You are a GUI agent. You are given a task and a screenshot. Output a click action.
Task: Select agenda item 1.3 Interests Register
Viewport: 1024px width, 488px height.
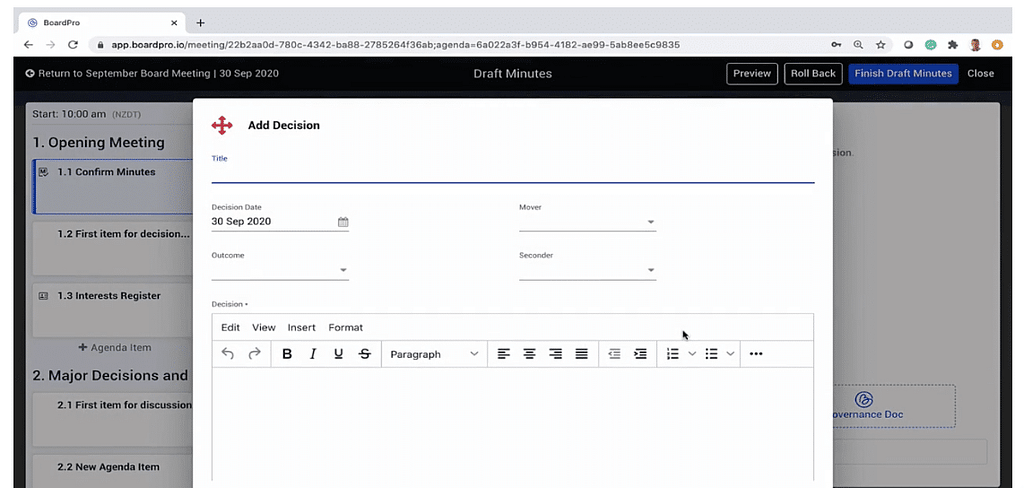pyautogui.click(x=110, y=297)
